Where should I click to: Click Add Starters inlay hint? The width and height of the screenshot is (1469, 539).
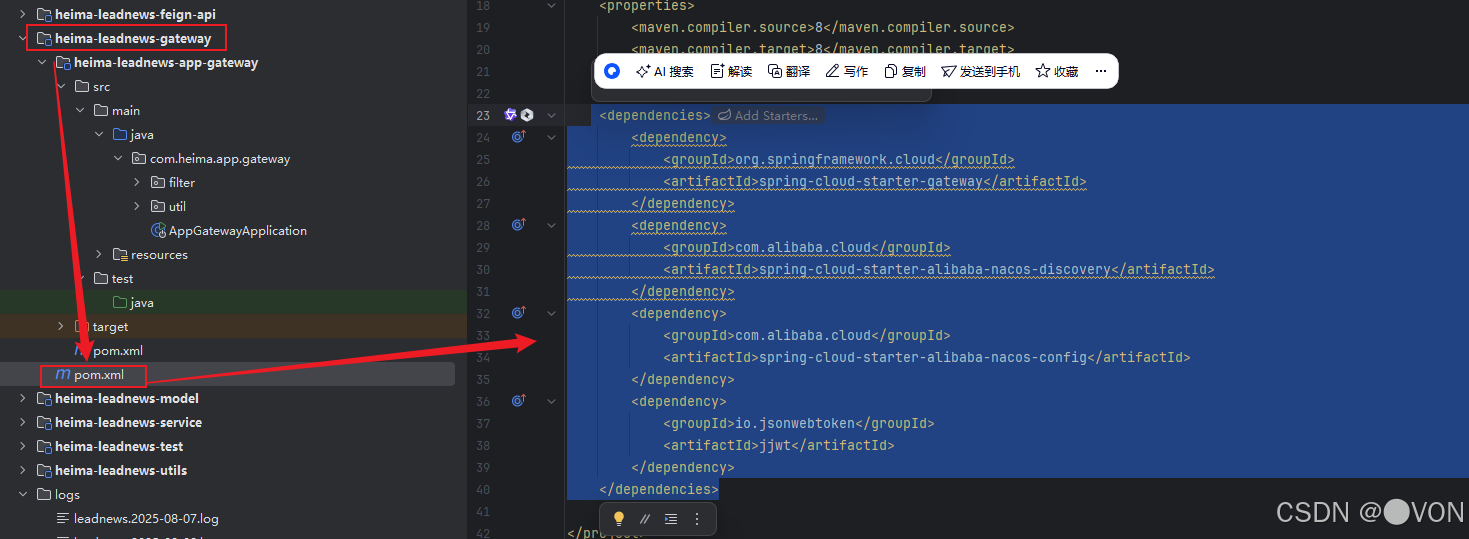pyautogui.click(x=768, y=116)
